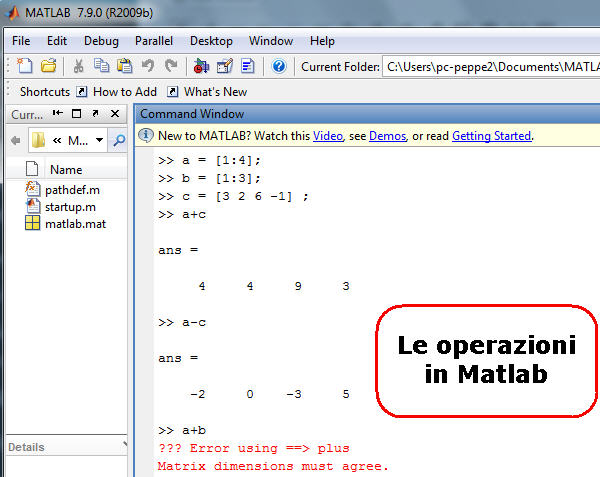Click the Details panel header

click(67, 446)
